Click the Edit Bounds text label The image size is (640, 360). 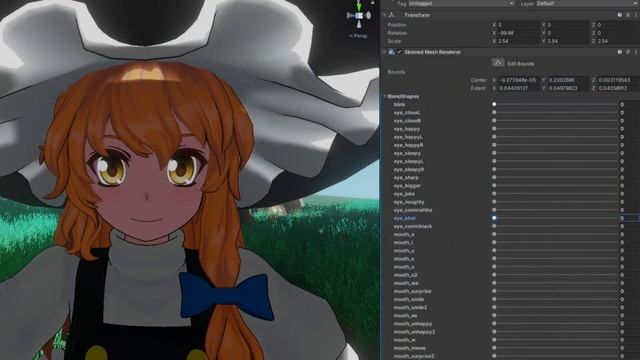click(520, 64)
